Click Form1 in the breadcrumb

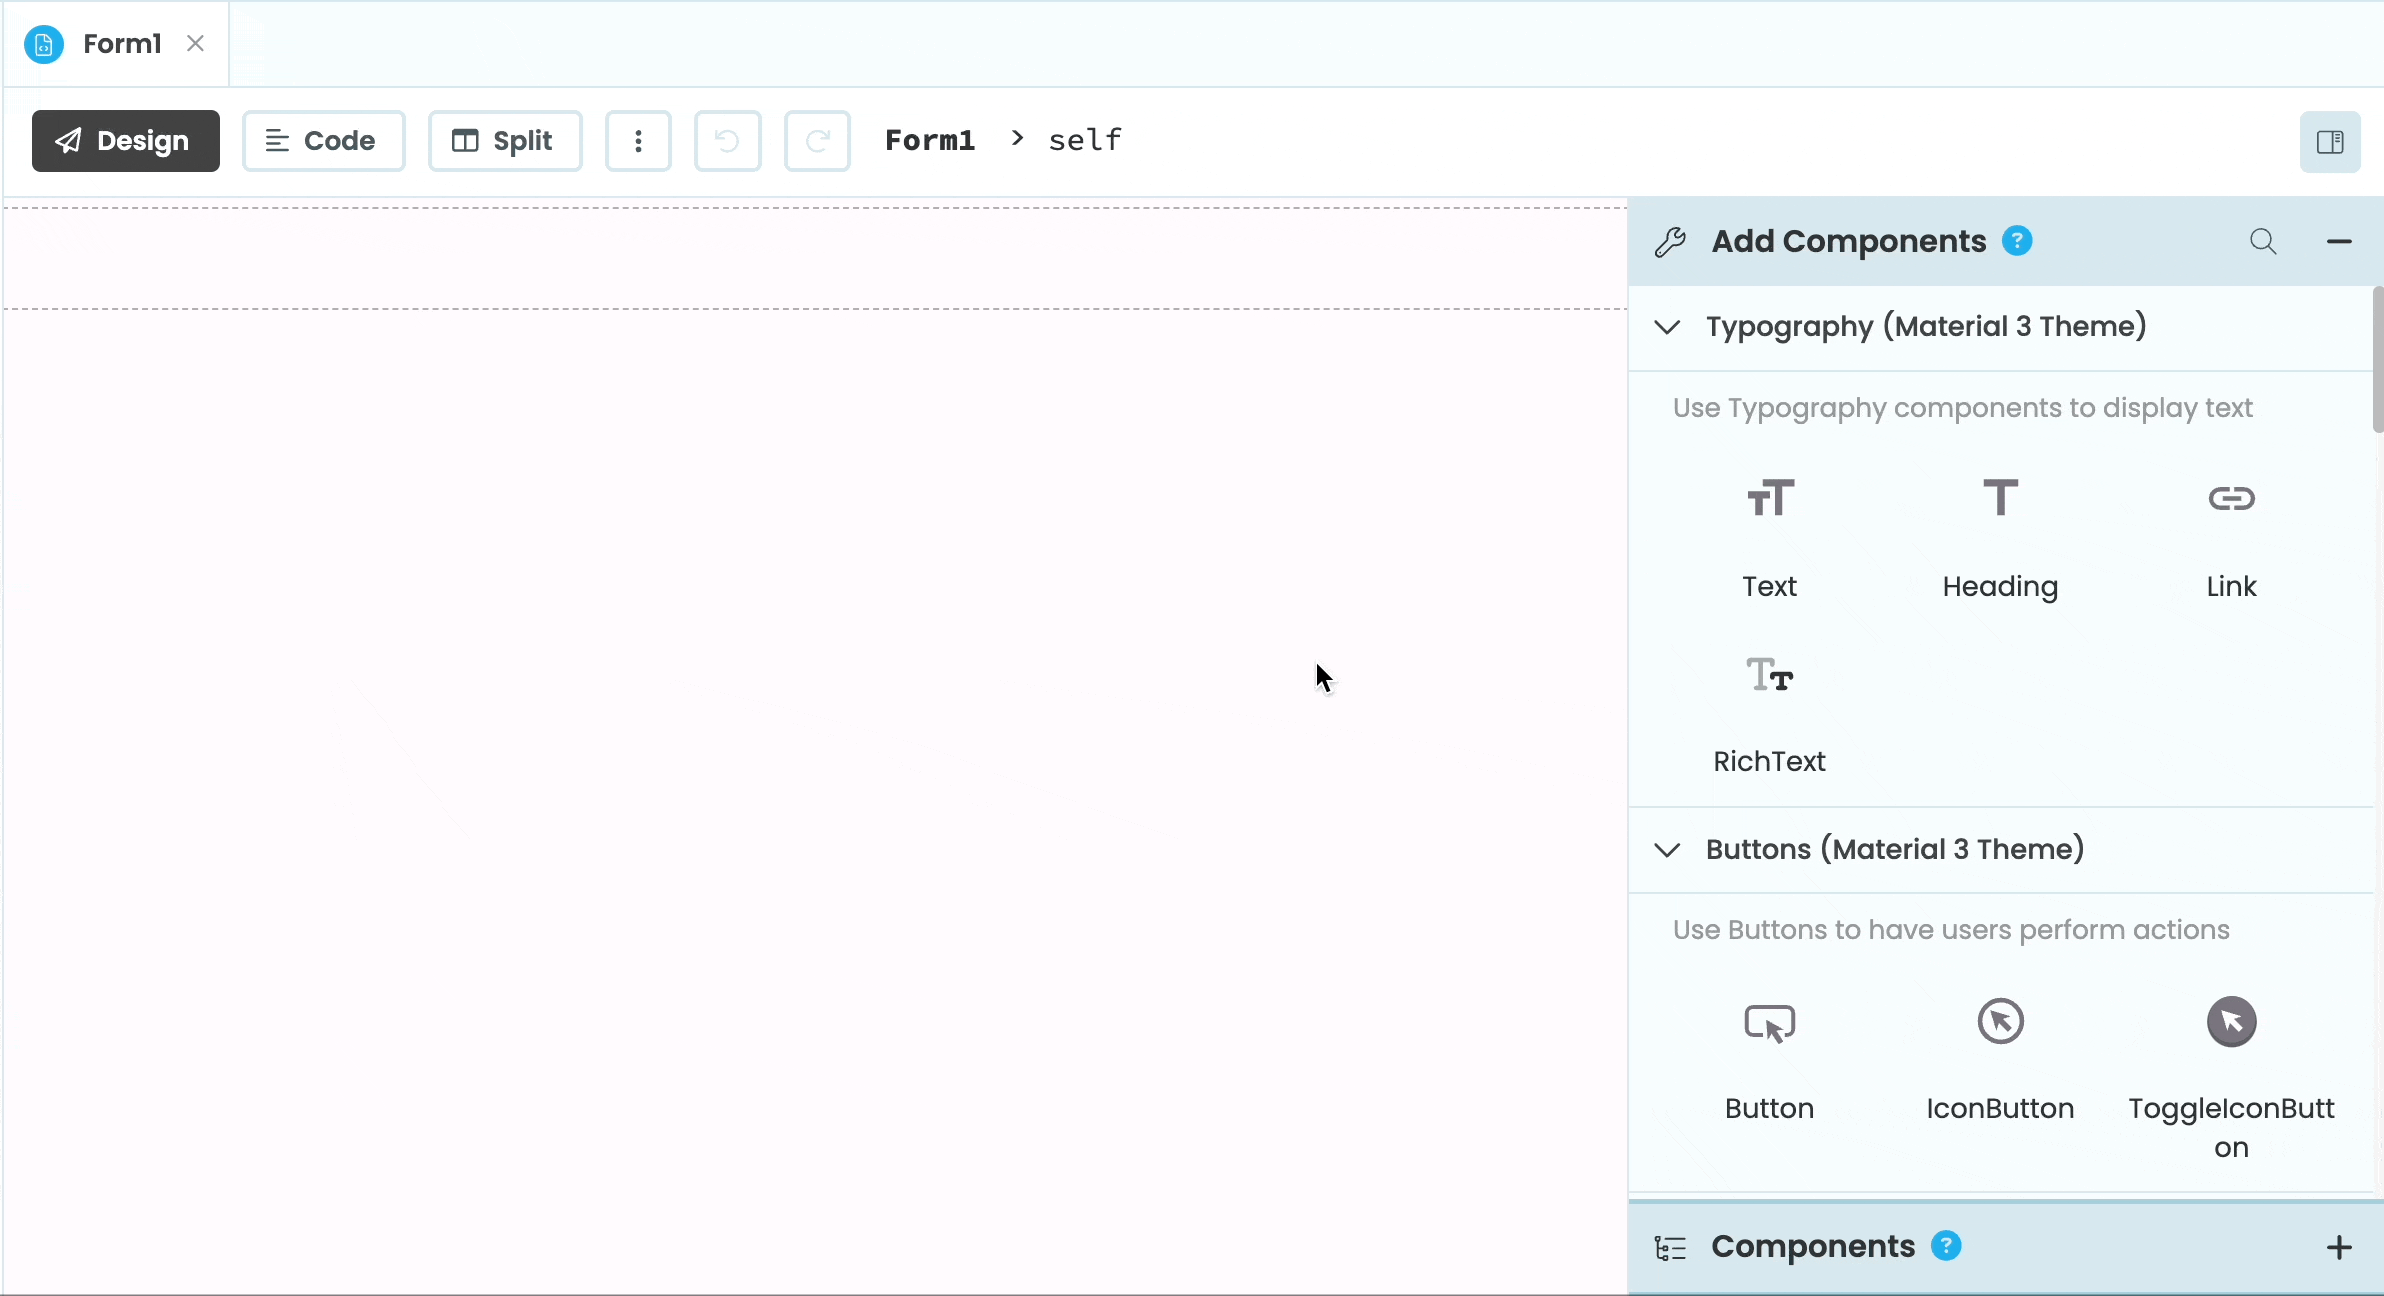(x=930, y=140)
